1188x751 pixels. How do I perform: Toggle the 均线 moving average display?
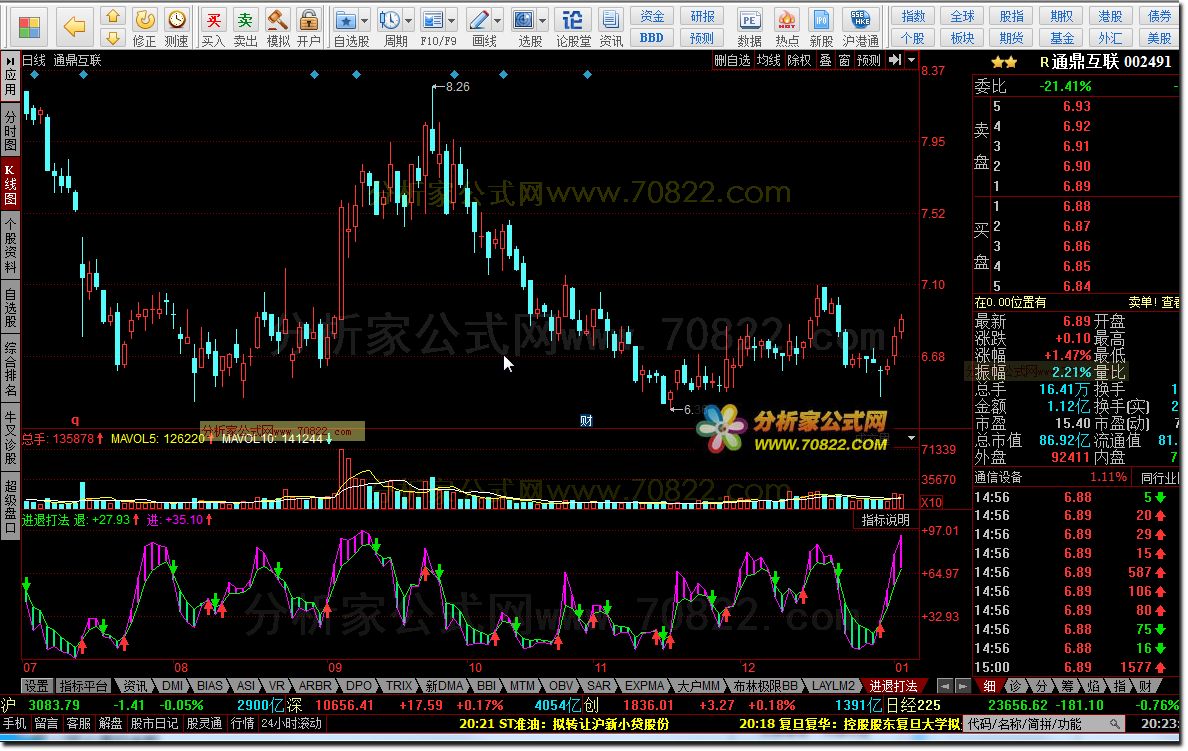pos(768,60)
